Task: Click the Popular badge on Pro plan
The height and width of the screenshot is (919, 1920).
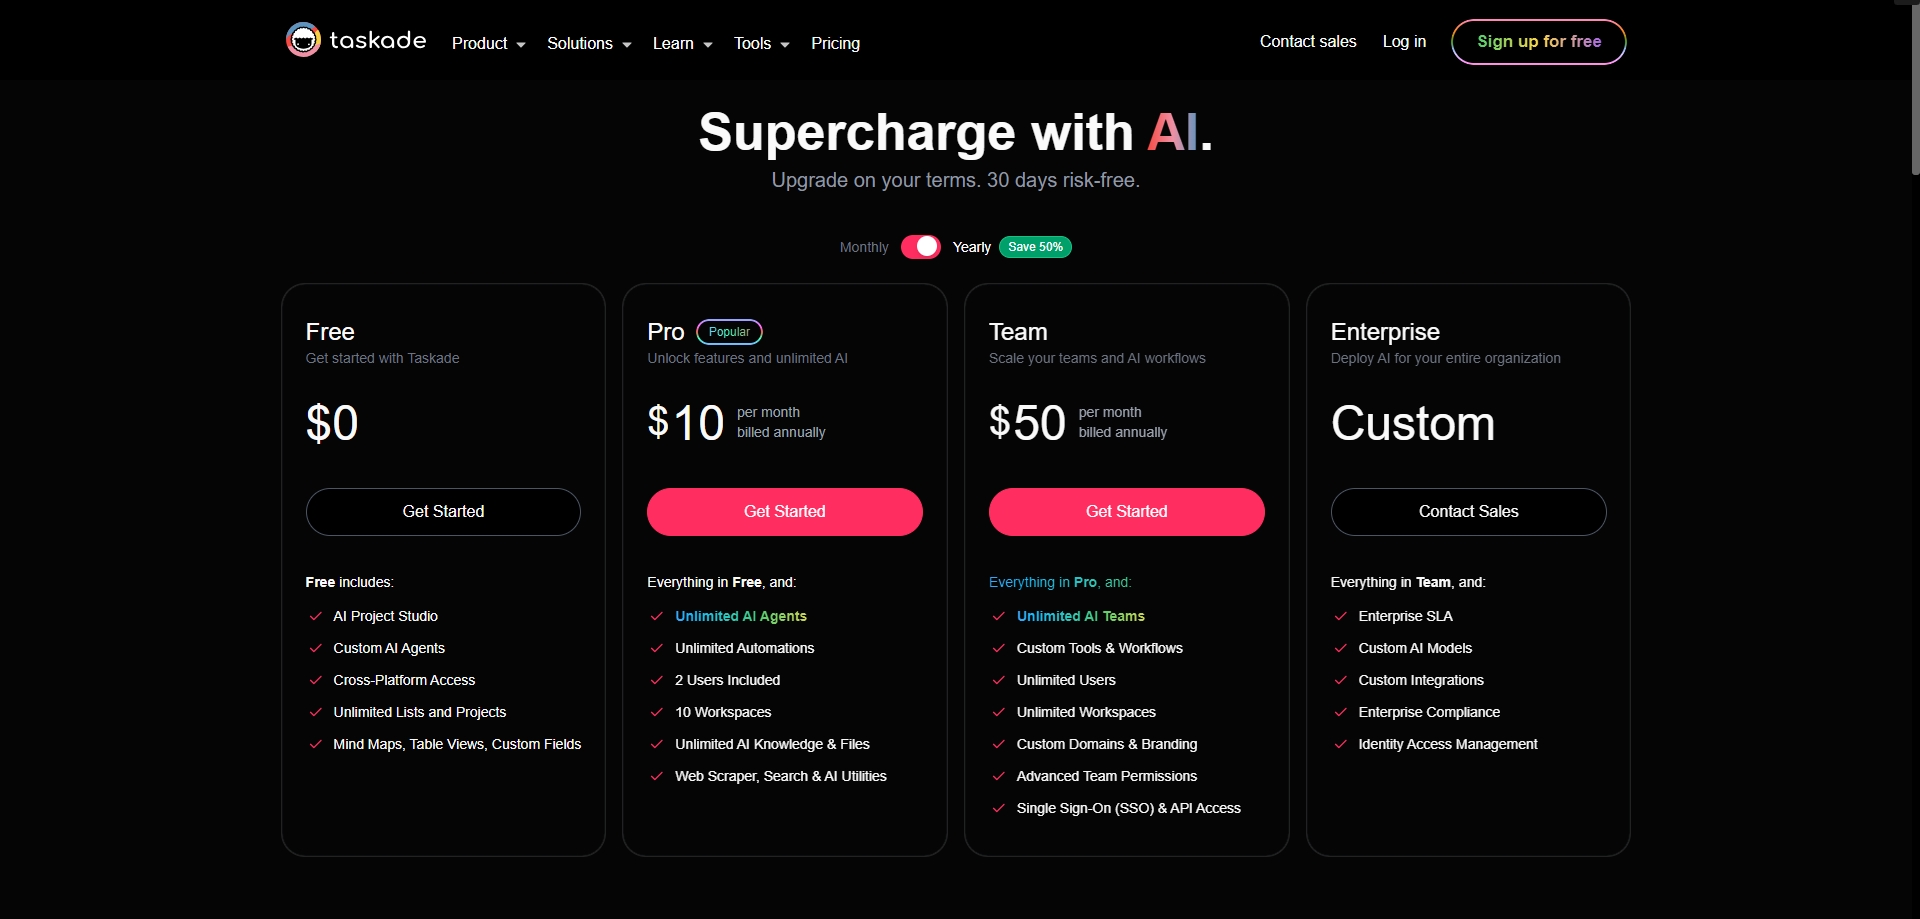Action: click(x=729, y=332)
